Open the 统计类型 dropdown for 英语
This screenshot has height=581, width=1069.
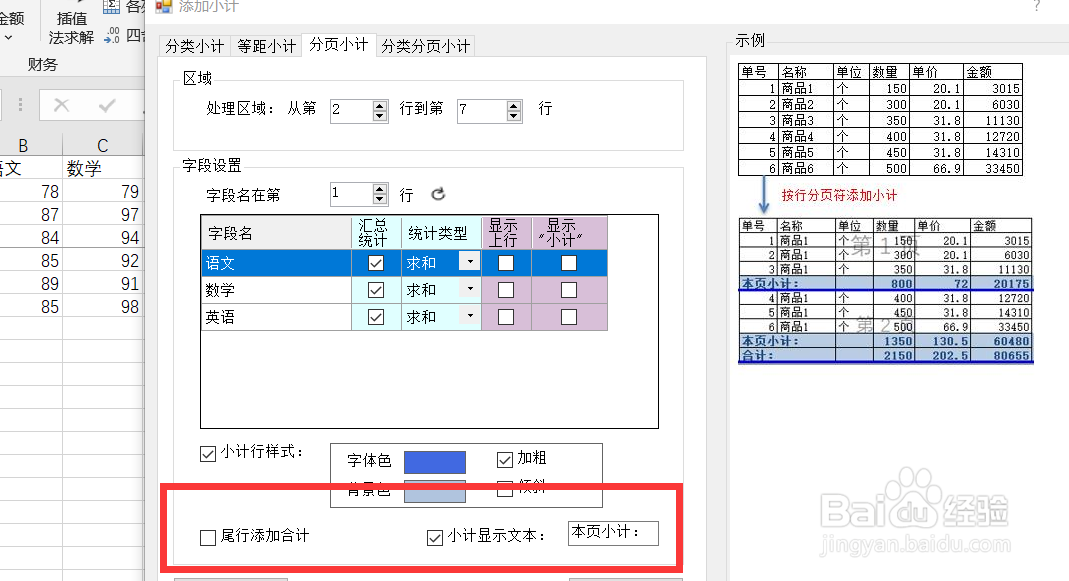[x=470, y=316]
